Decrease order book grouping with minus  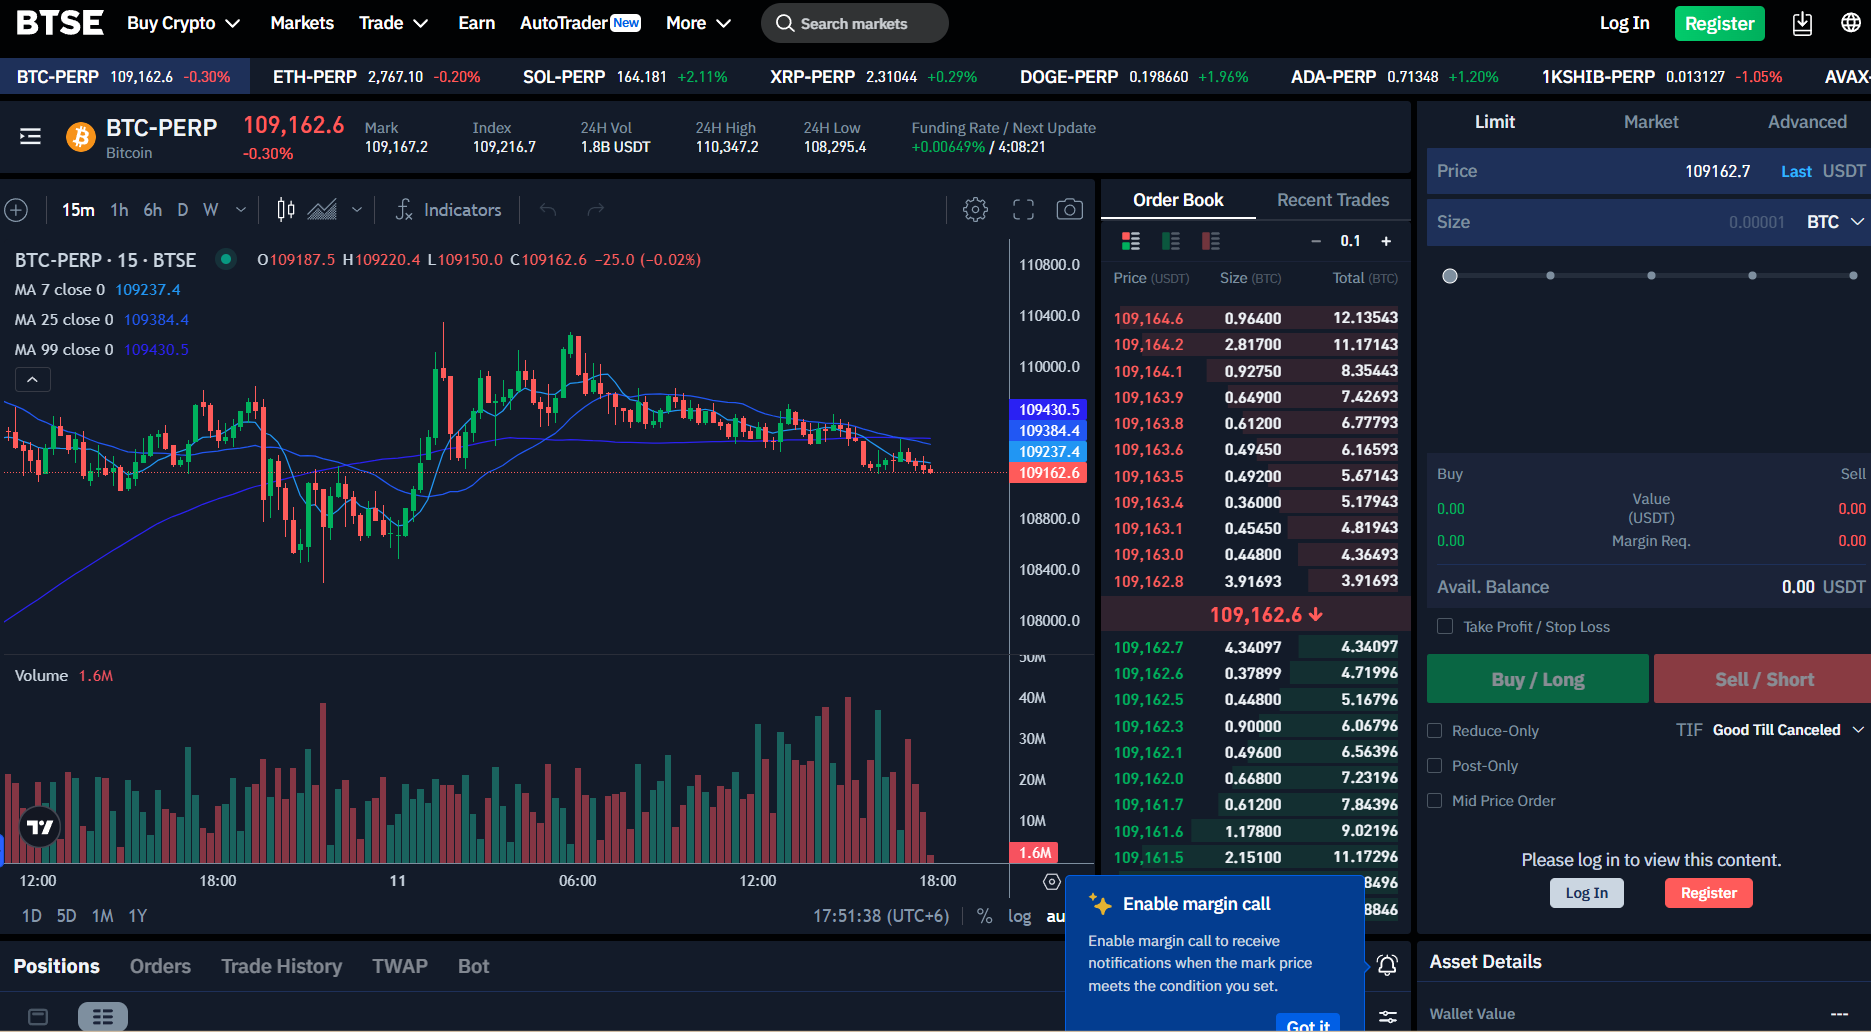[1316, 241]
